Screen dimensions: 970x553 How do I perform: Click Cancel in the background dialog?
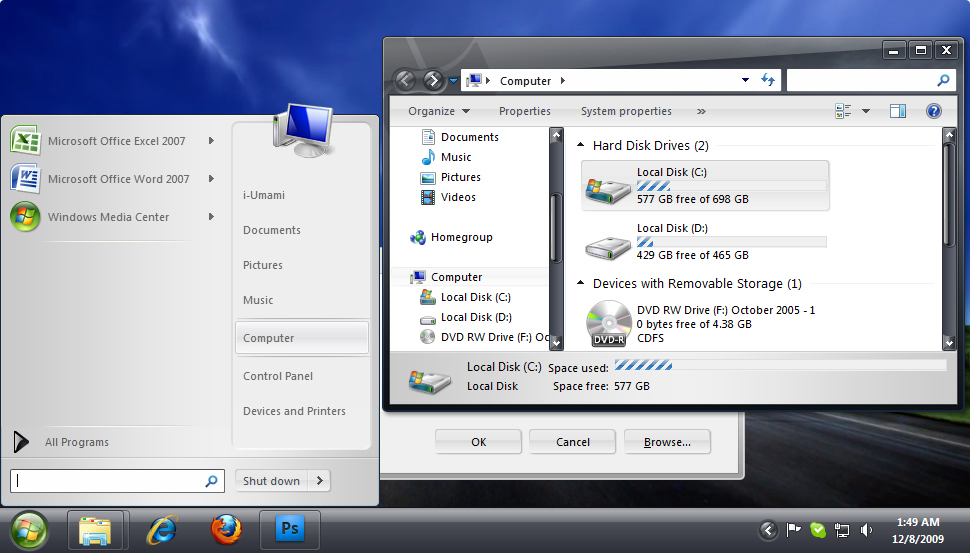(x=573, y=442)
